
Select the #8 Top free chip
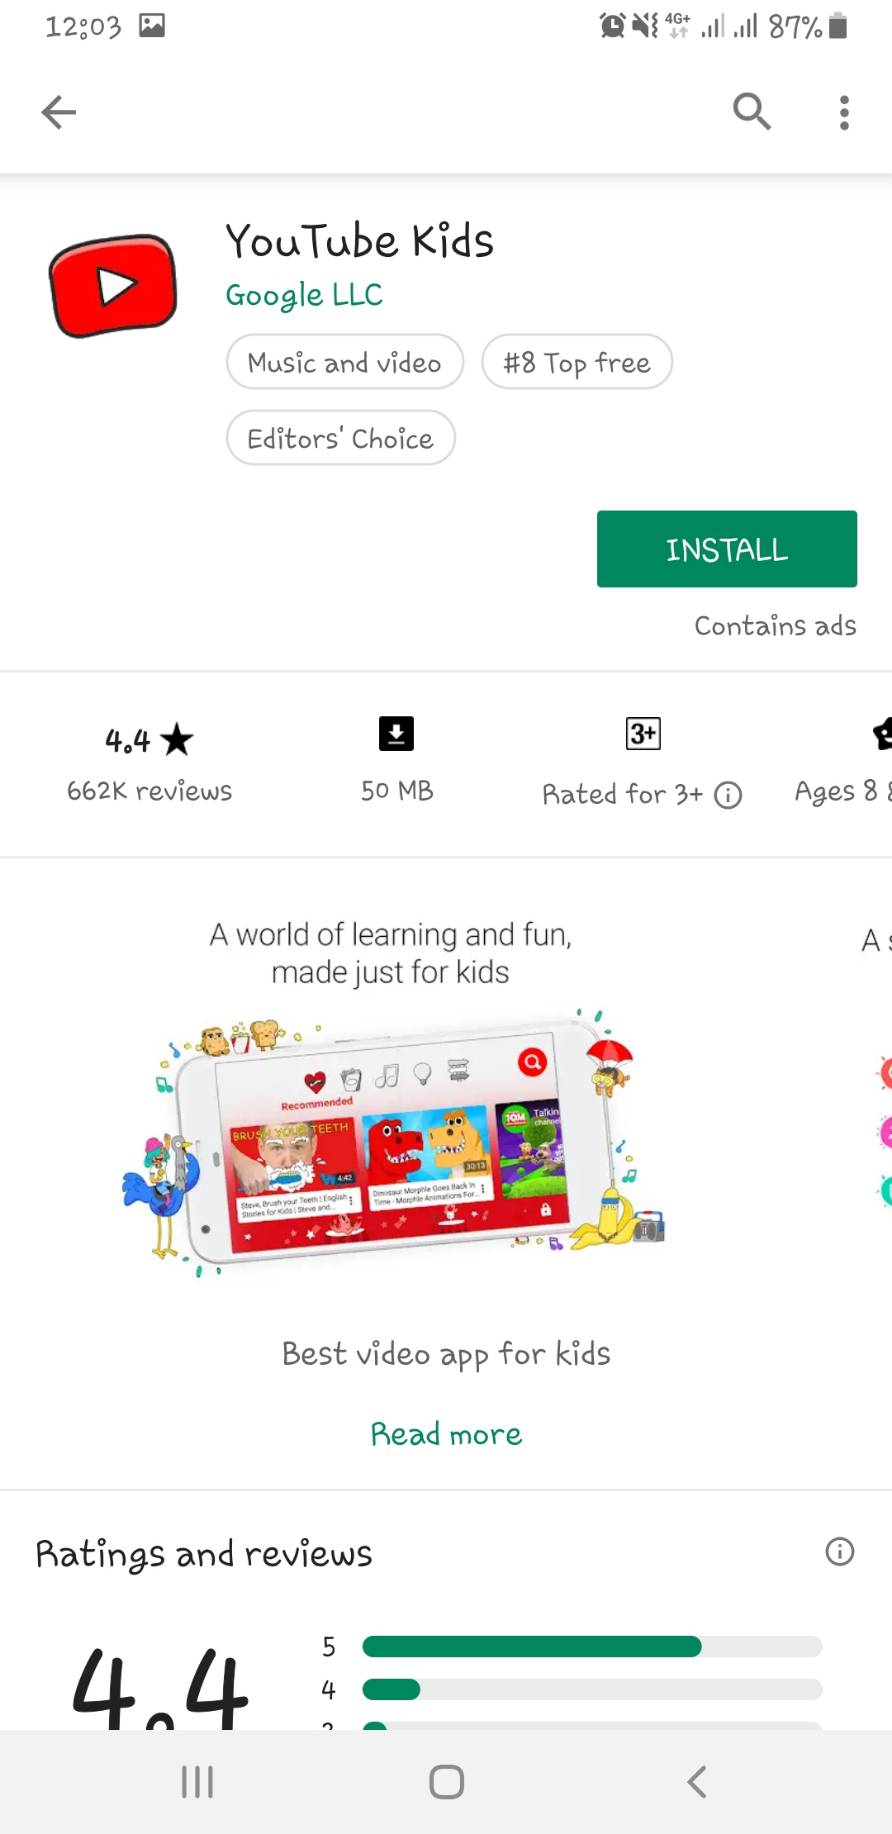tap(577, 362)
